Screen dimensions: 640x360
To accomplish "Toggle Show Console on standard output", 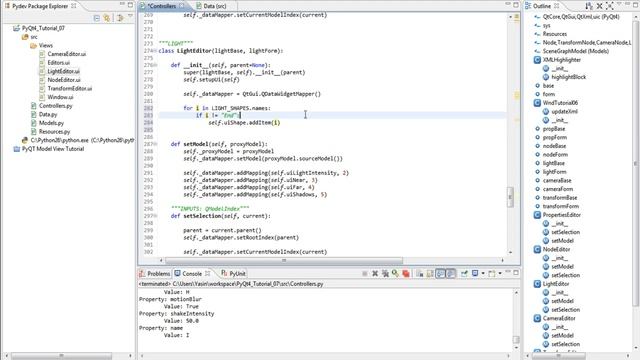I will [440, 273].
